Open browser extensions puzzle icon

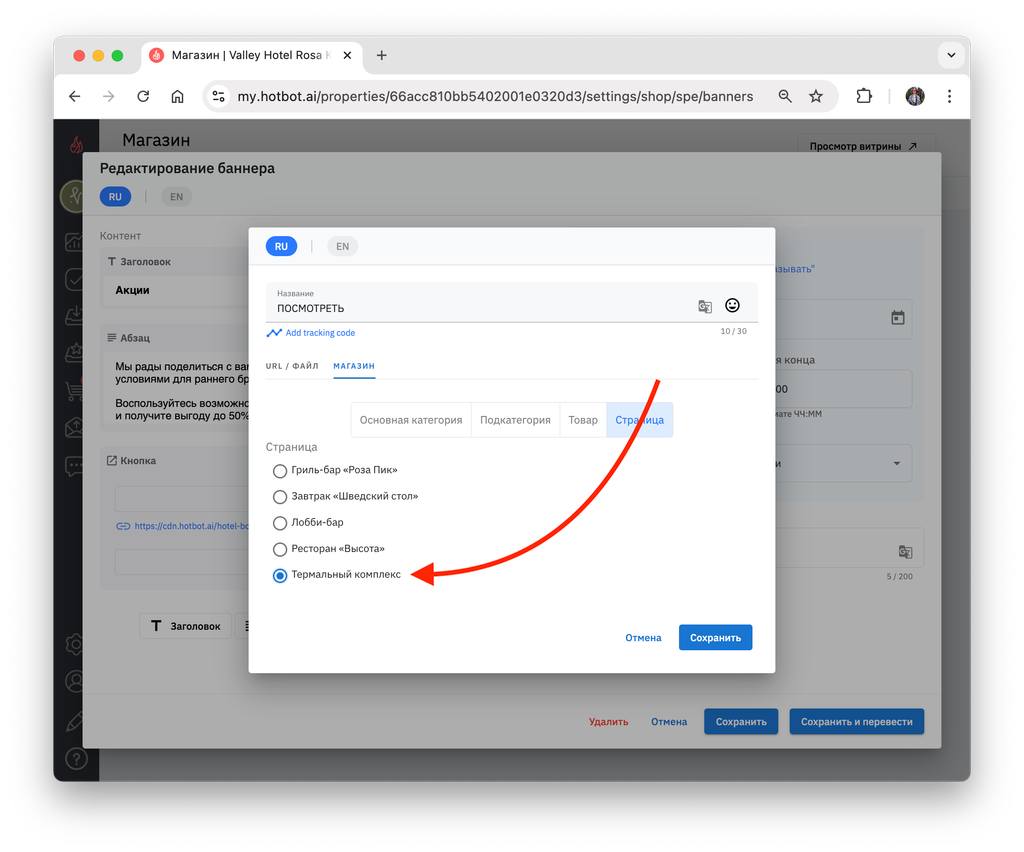pos(863,97)
